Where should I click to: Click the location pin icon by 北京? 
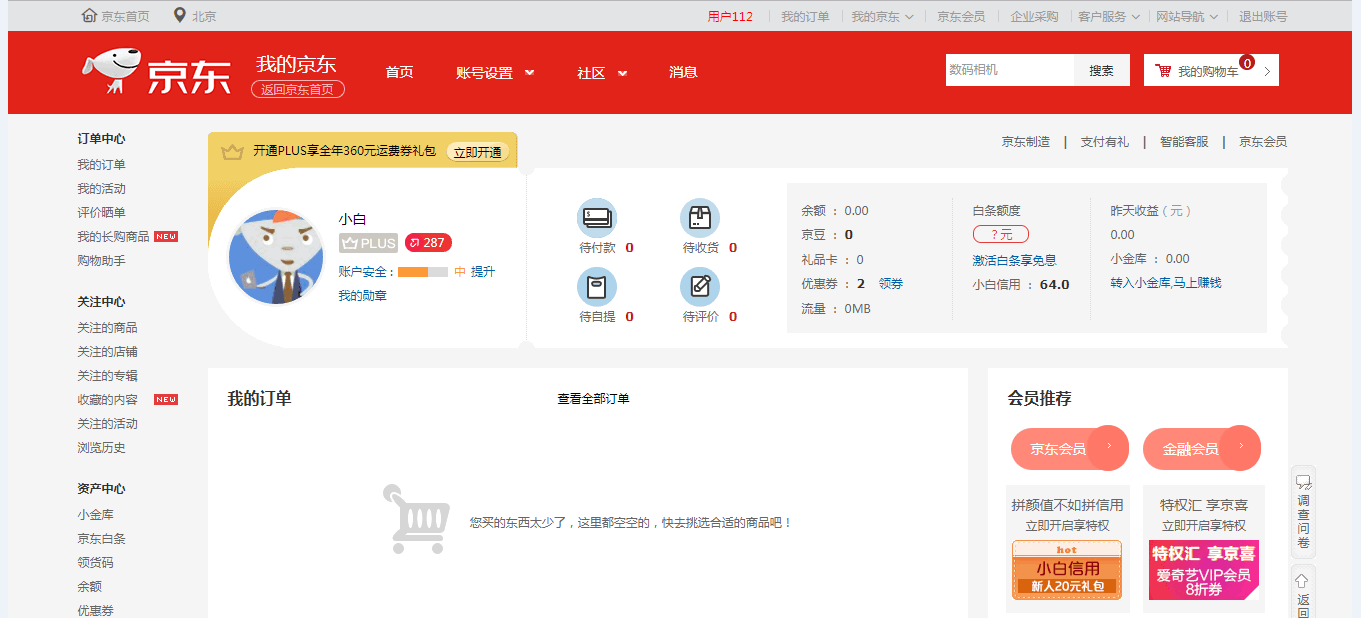pos(180,15)
